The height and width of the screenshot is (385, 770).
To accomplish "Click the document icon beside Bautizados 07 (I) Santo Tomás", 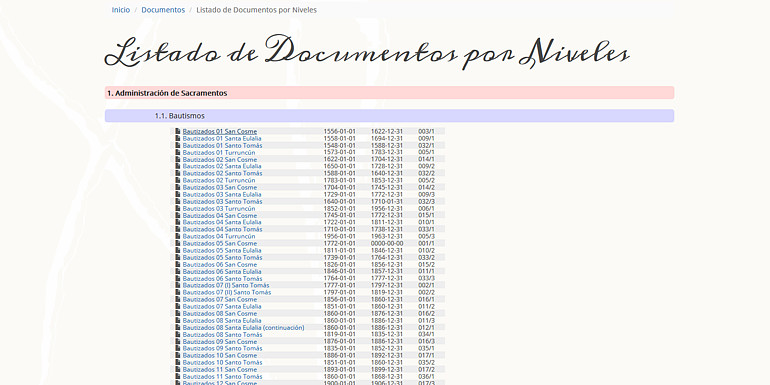I will click(178, 285).
